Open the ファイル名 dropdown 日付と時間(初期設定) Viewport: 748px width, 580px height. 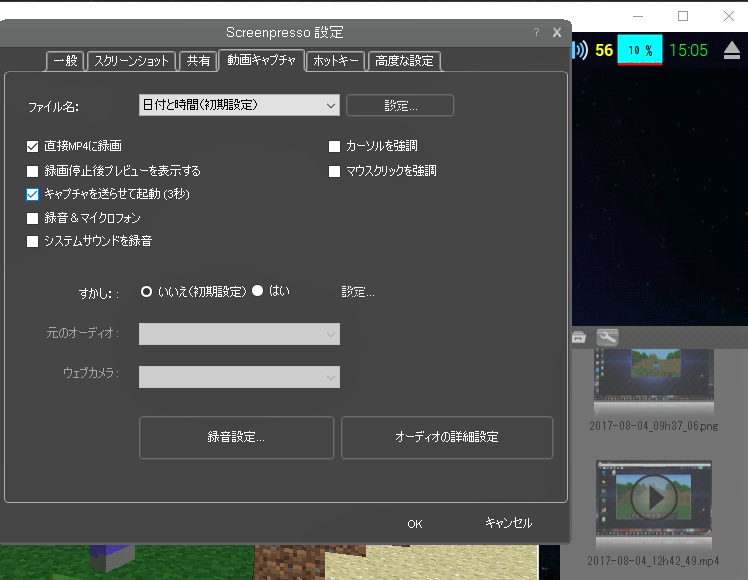pyautogui.click(x=239, y=105)
